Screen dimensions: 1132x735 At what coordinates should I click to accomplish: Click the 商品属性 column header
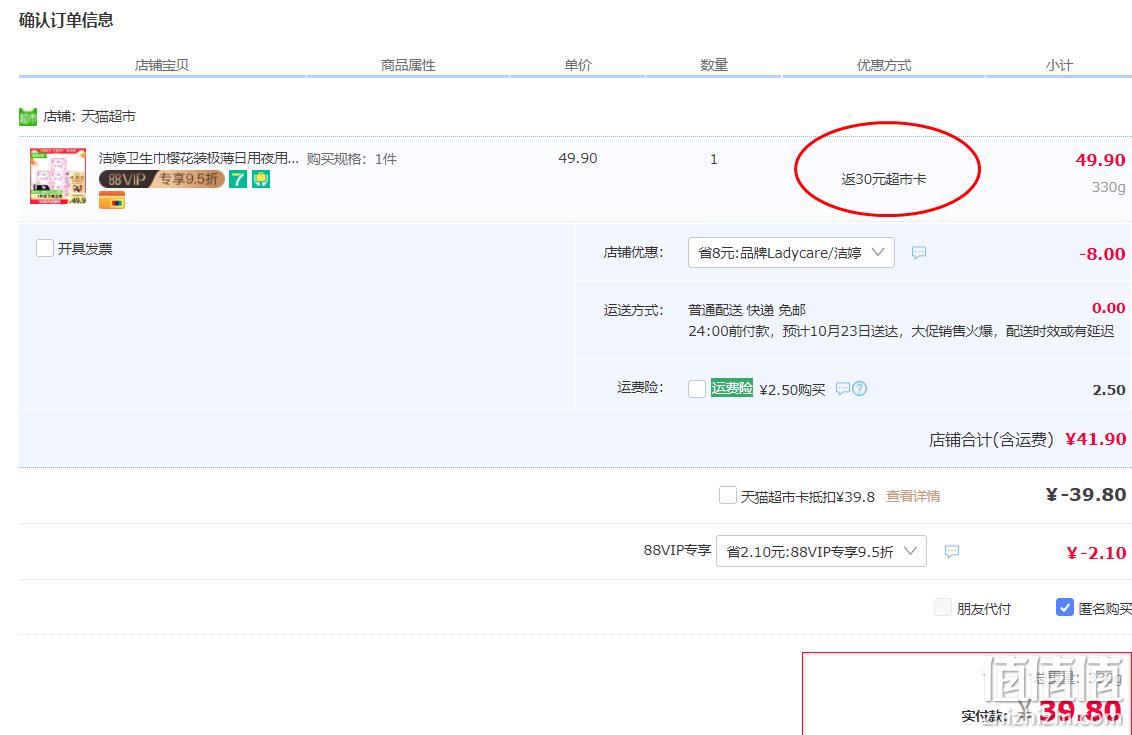(408, 65)
